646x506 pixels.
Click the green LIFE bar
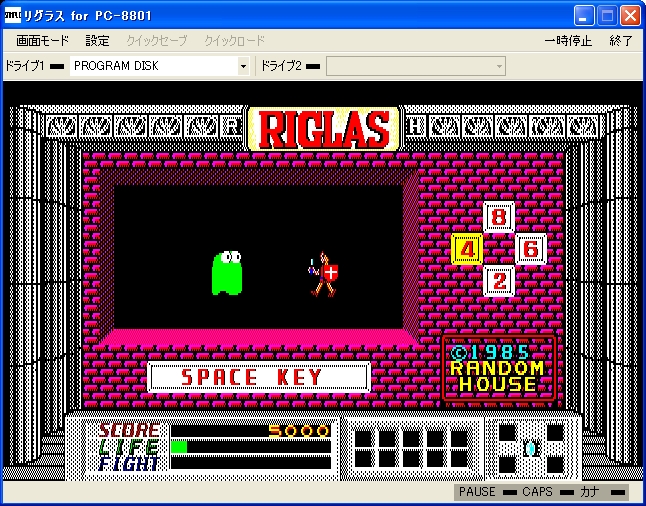[179, 447]
